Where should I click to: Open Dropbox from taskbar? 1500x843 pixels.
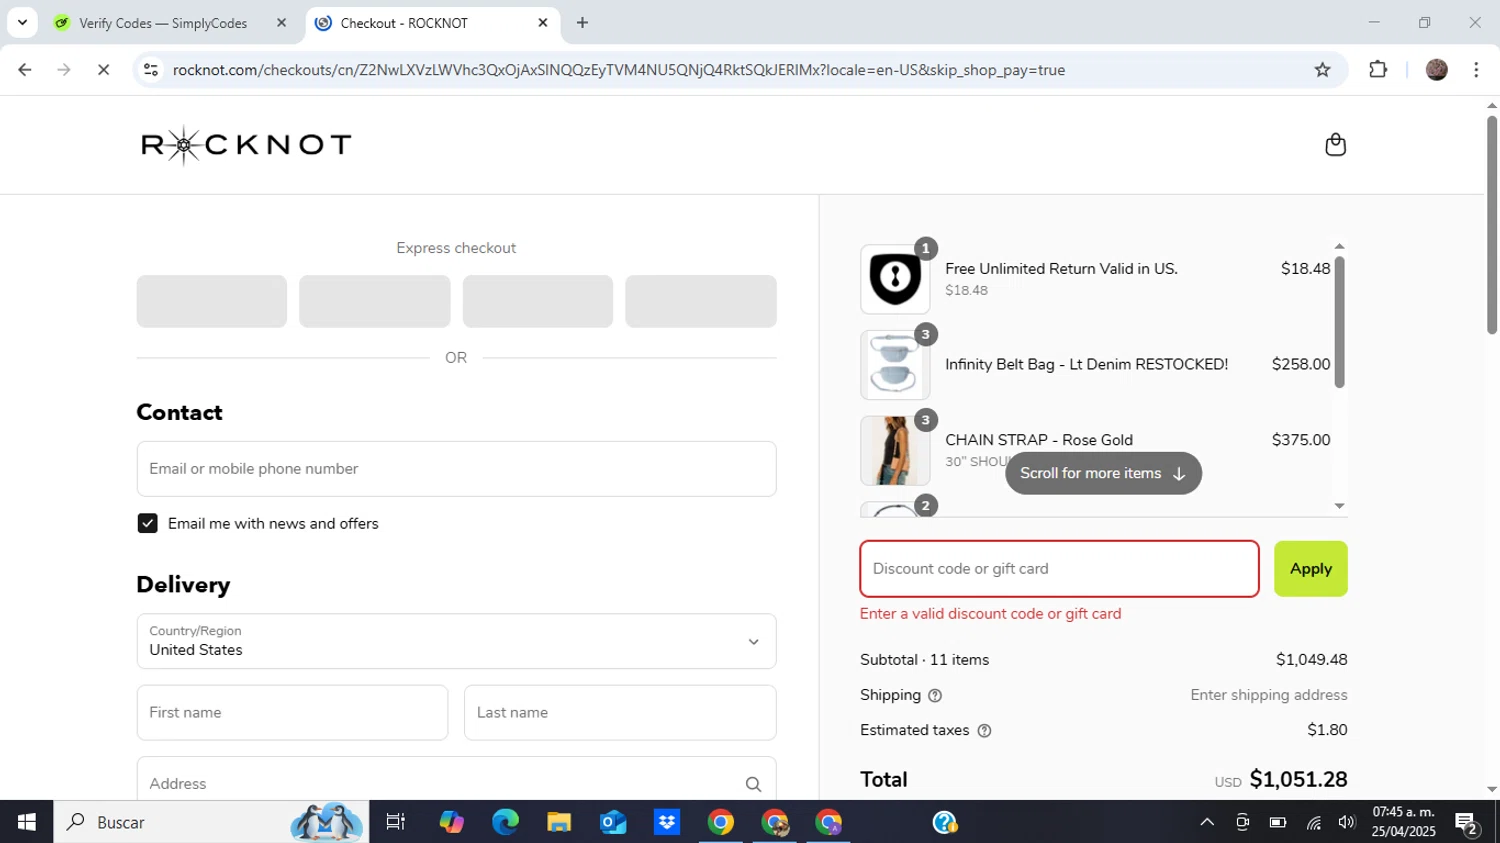point(667,822)
